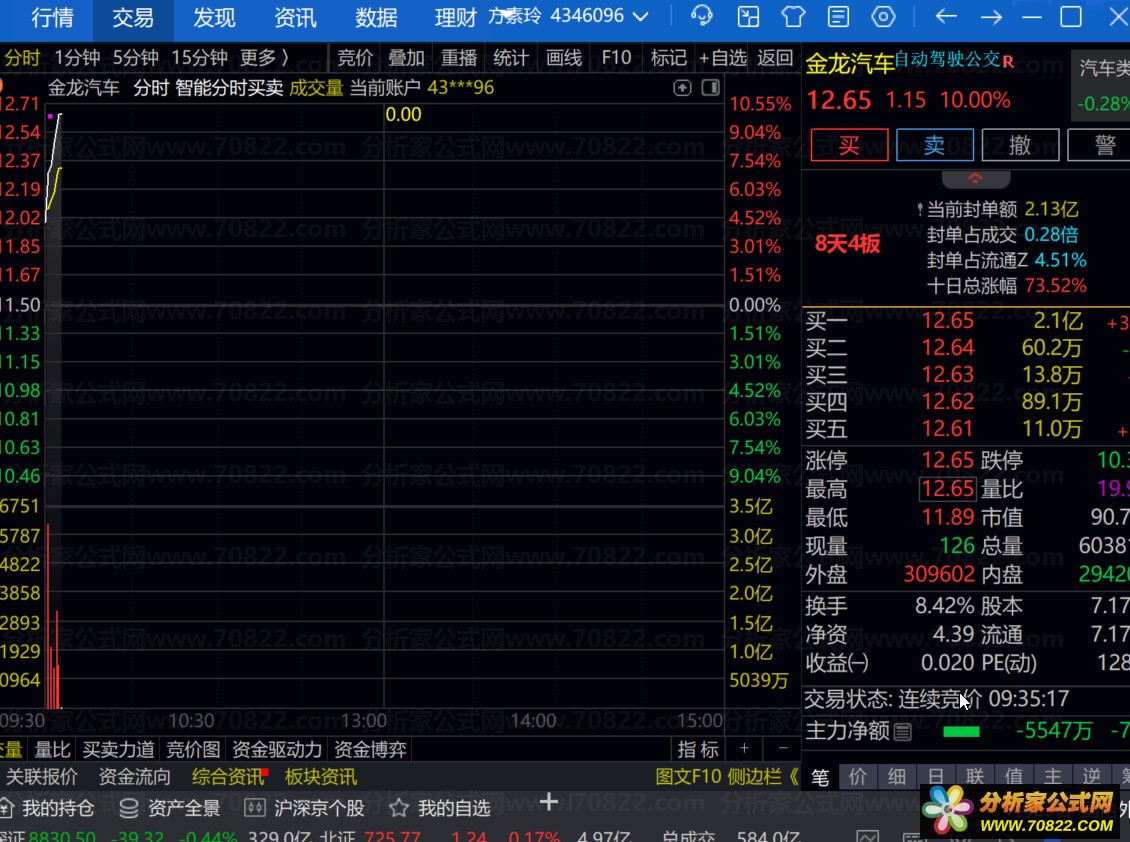Click the 撤 cancel order button
Screen dimensions: 1130x842
tap(1020, 145)
